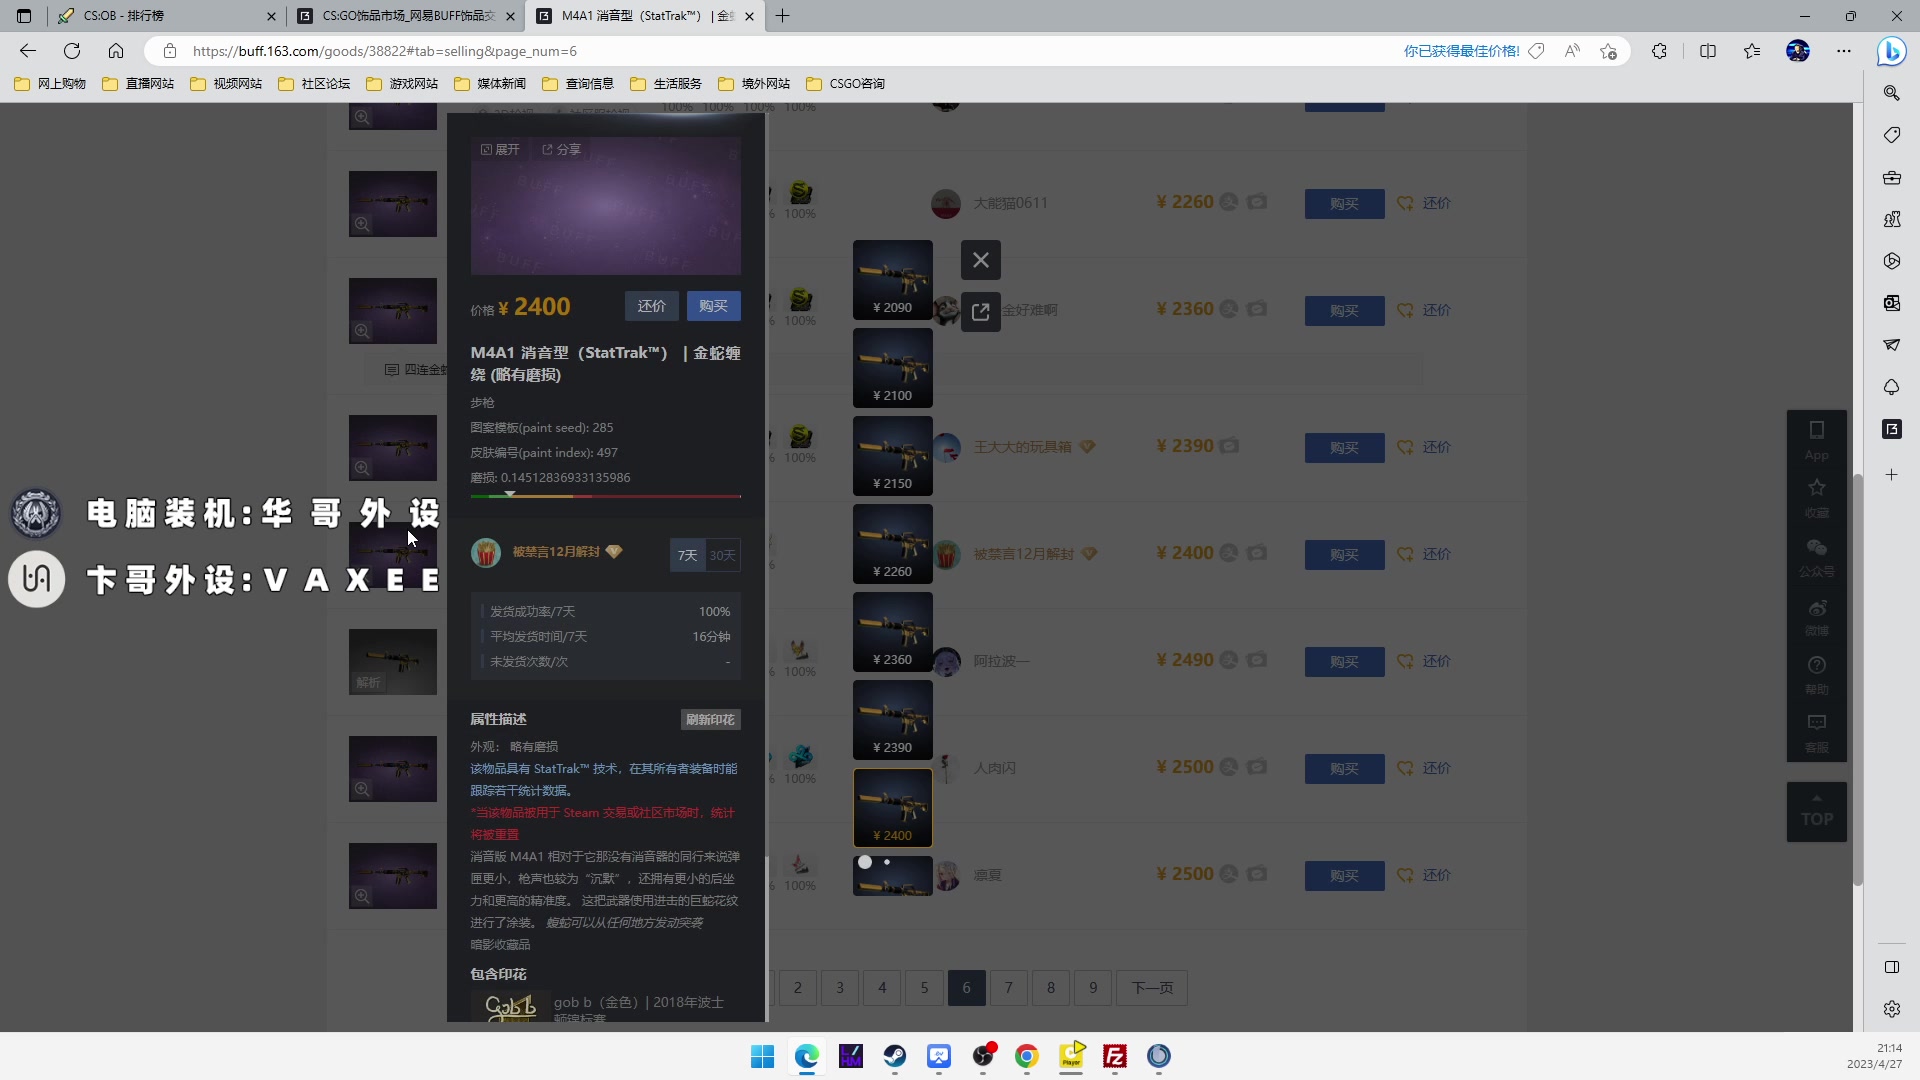1920x1080 pixels.
Task: Click Edge sidebar shopping tag icon
Action: click(x=1891, y=135)
